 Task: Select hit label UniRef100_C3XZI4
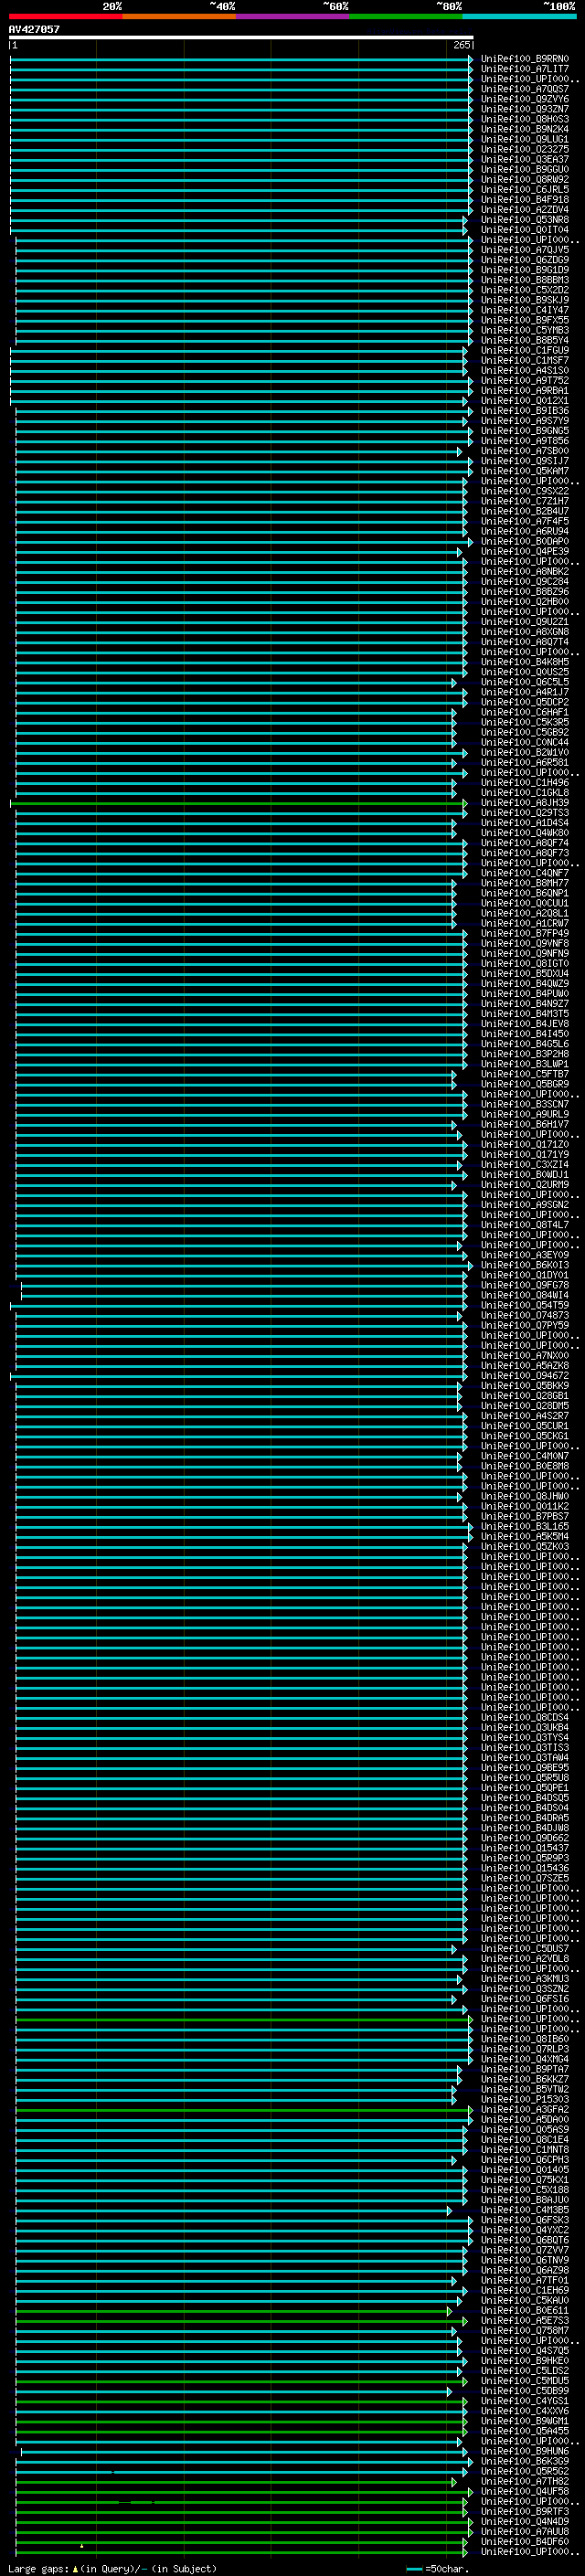525,1164
